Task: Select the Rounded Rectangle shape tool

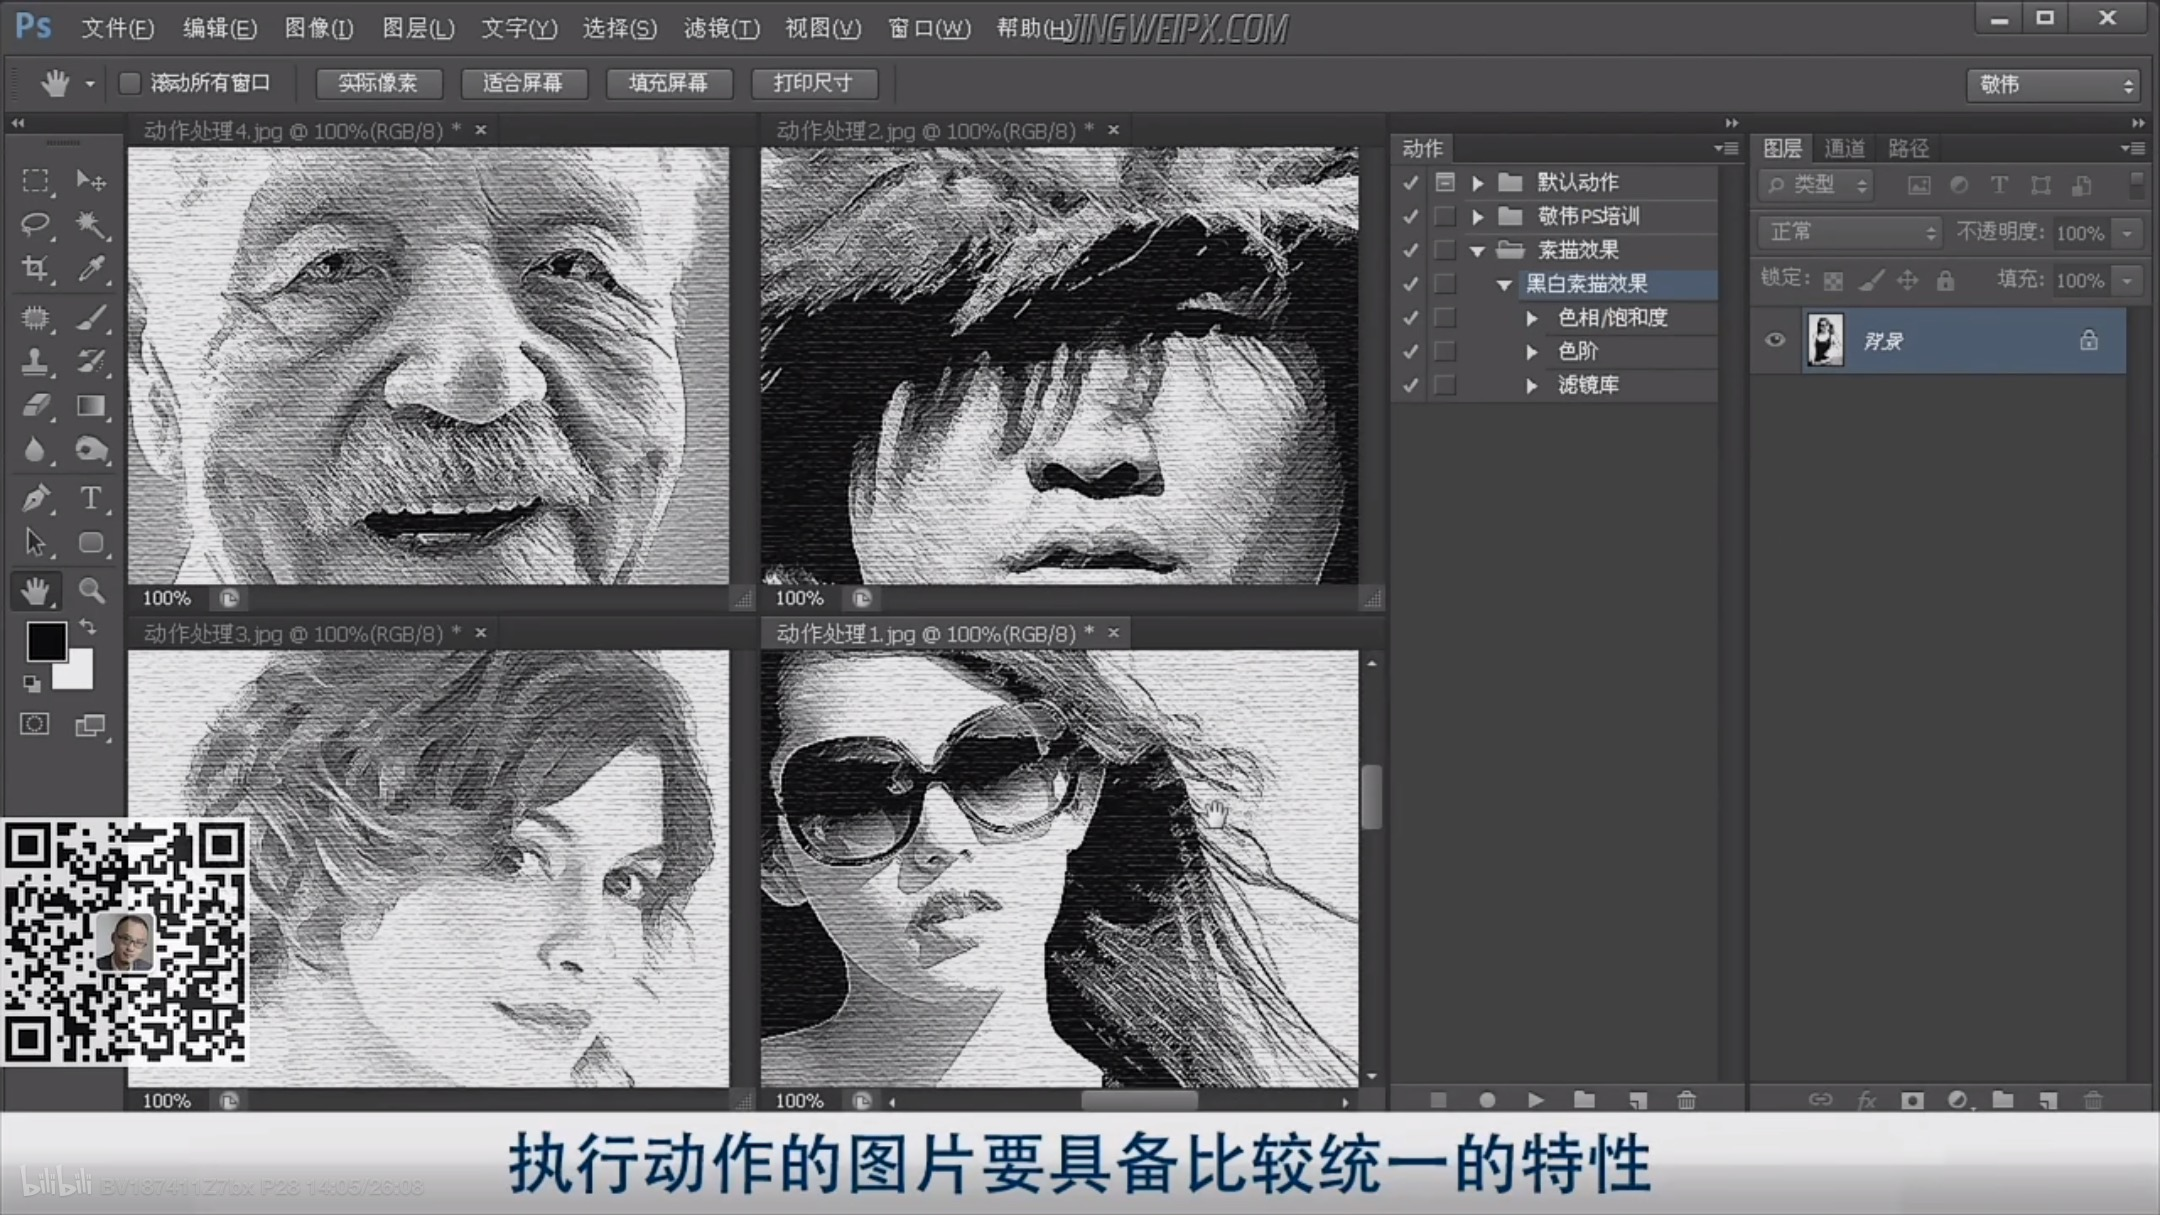Action: pyautogui.click(x=91, y=542)
